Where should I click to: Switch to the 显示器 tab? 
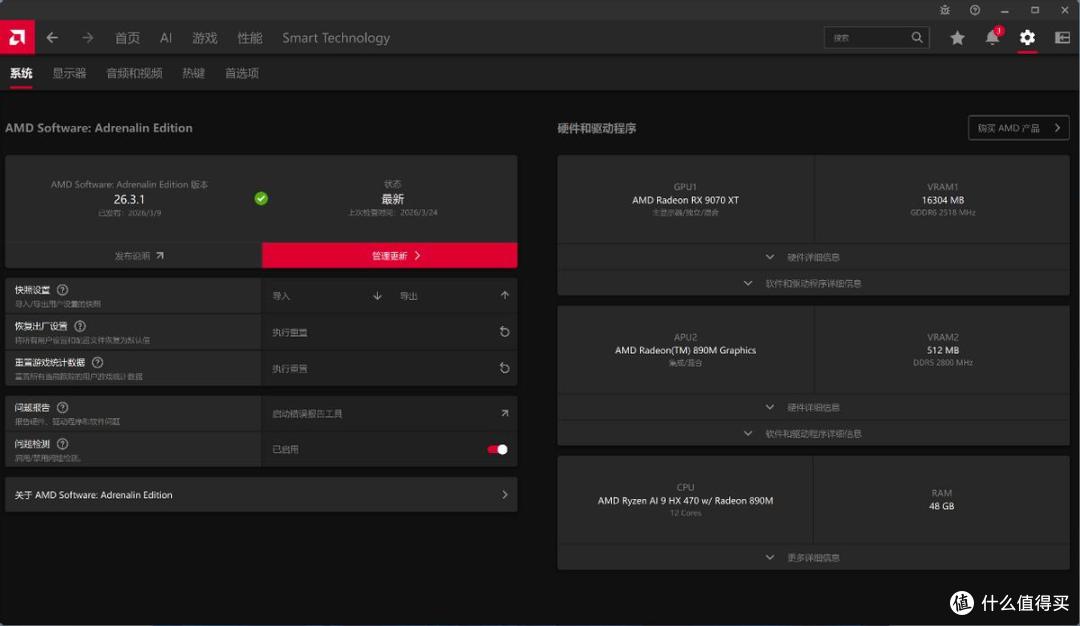coord(70,73)
